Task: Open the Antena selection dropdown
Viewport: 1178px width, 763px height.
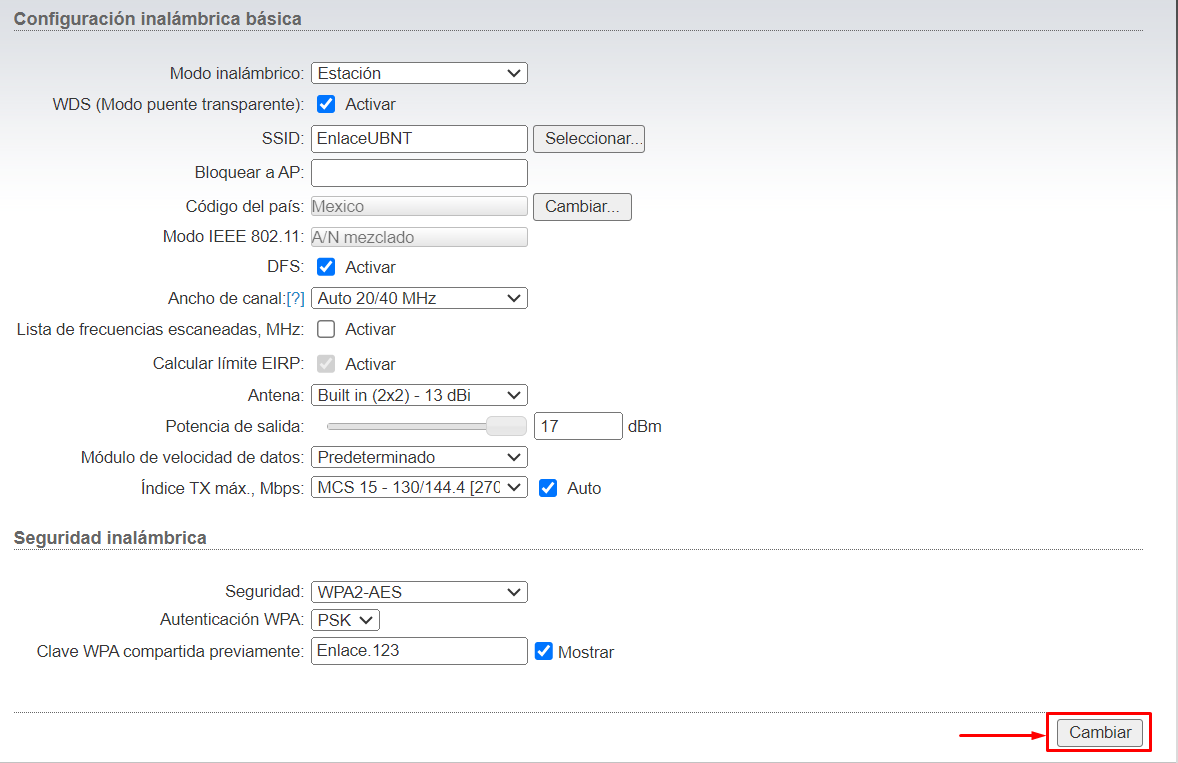Action: pyautogui.click(x=419, y=395)
